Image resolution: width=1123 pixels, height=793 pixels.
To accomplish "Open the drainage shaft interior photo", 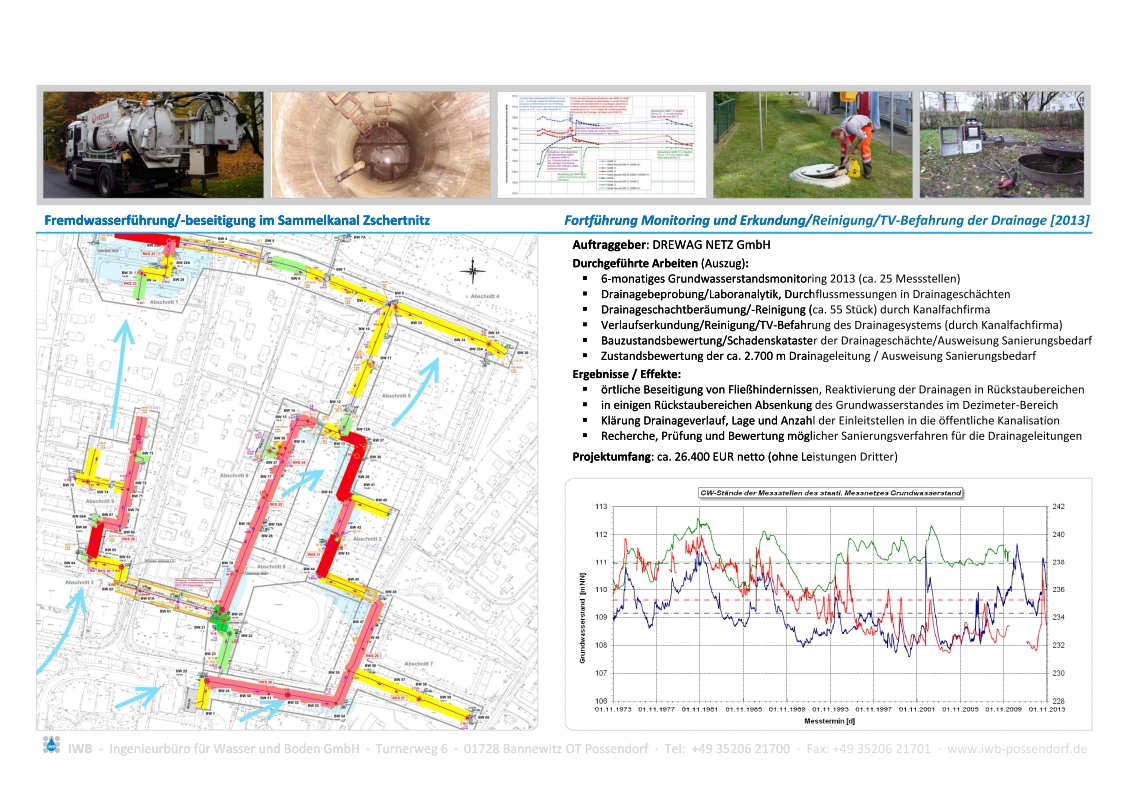I will 381,144.
